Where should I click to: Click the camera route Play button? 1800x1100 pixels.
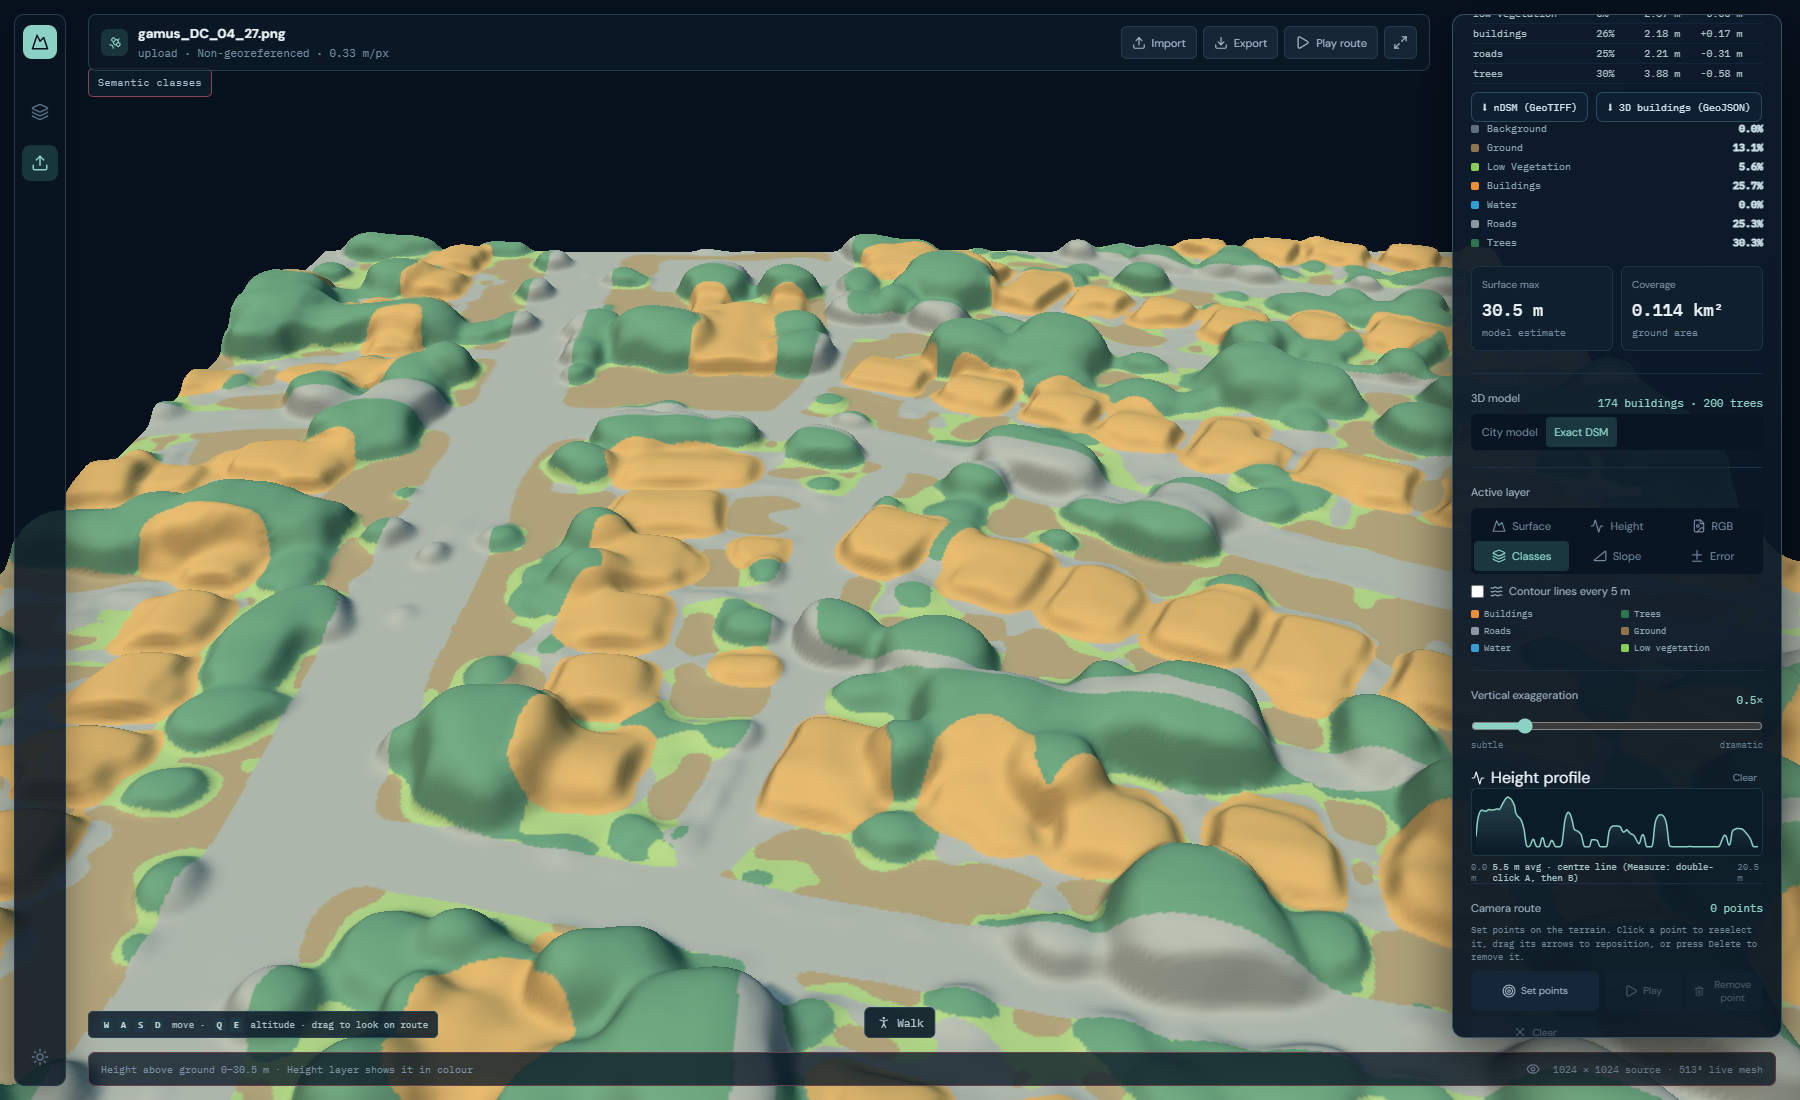pos(1643,991)
